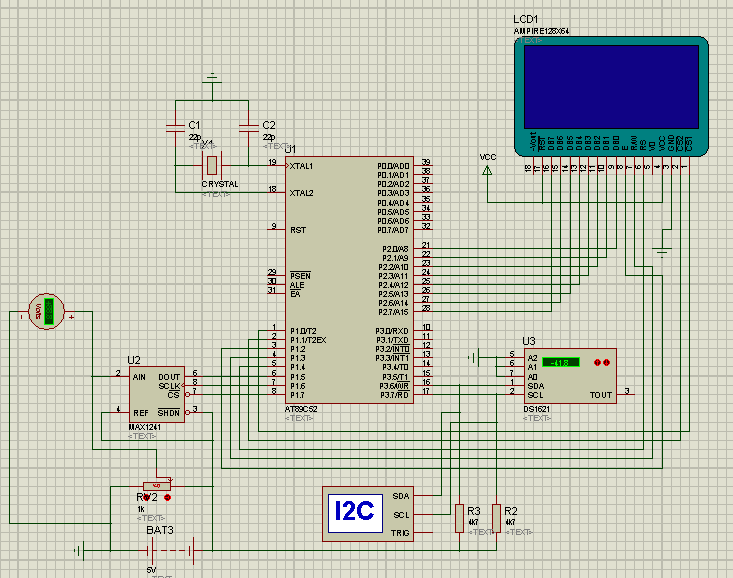This screenshot has width=733, height=578.
Task: Click the I2C debugger logo box
Action: pyautogui.click(x=355, y=513)
